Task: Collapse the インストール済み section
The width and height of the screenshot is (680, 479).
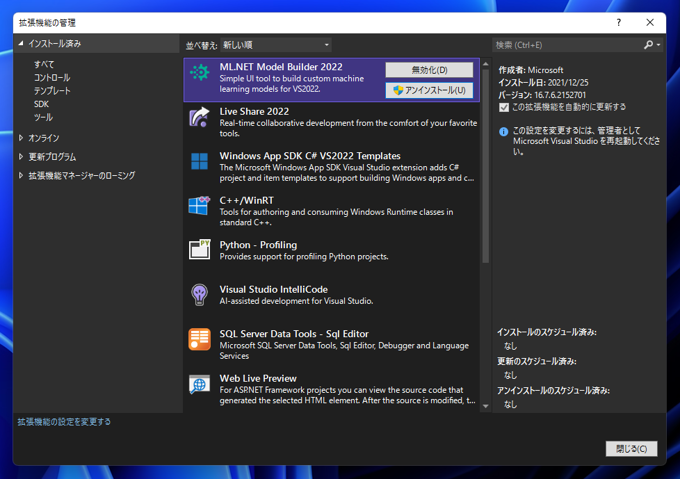Action: [20, 43]
